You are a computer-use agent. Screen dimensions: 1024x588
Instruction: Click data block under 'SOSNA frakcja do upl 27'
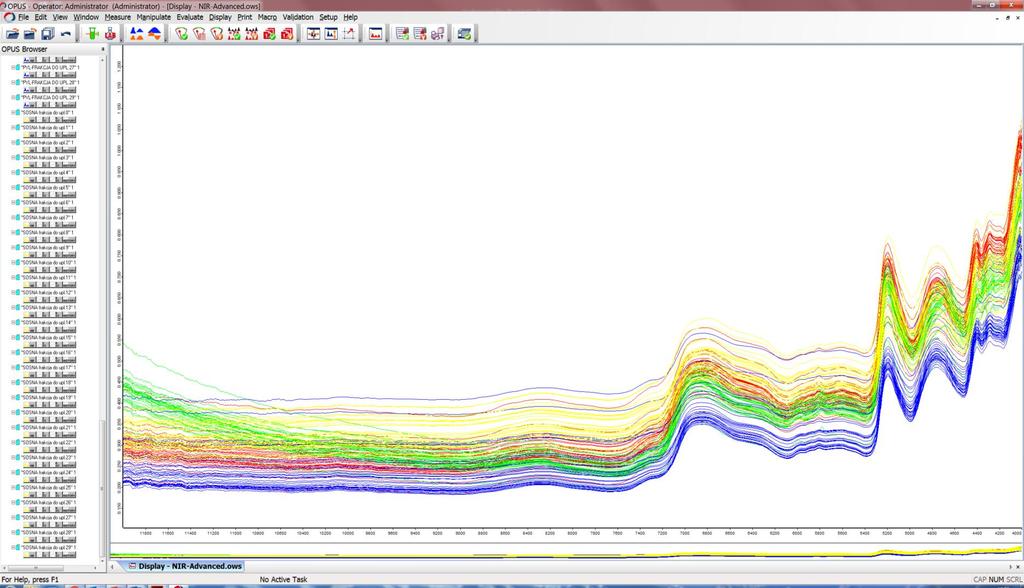pyautogui.click(x=50, y=525)
